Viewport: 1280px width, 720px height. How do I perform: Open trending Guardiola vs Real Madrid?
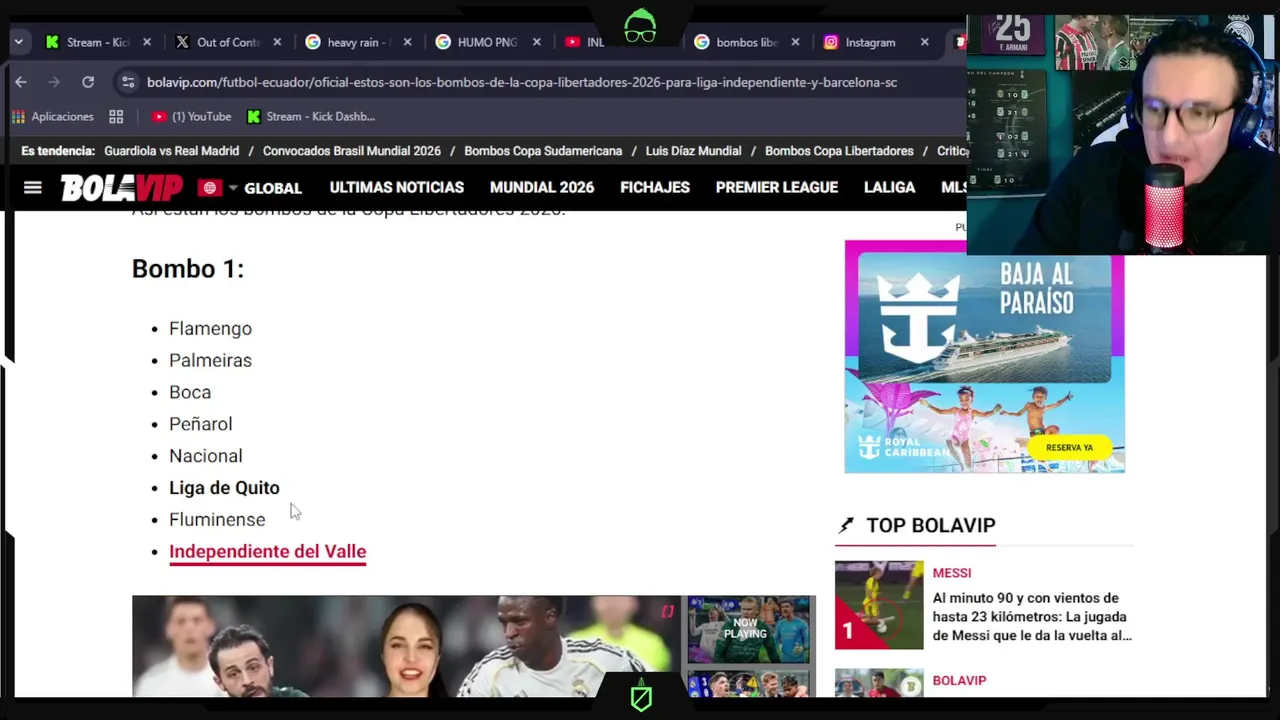click(171, 151)
